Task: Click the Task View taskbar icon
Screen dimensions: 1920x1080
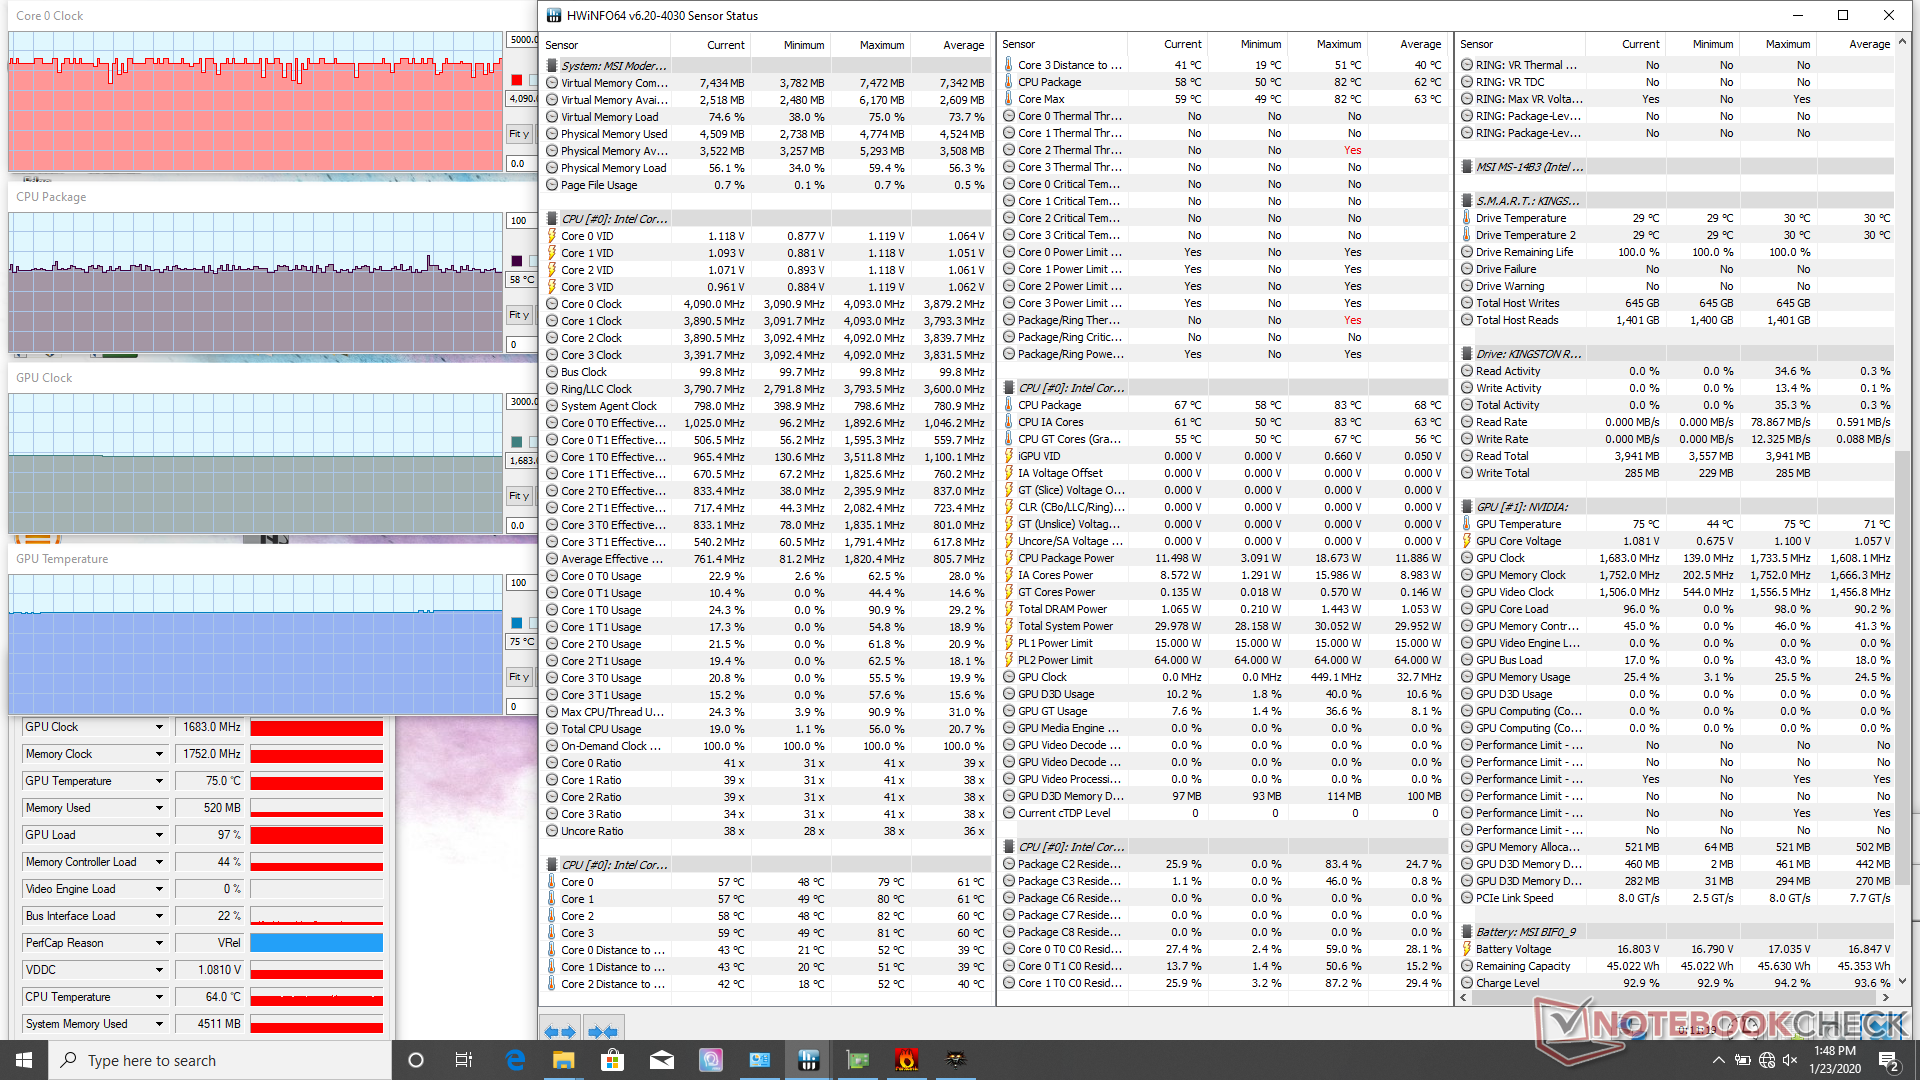Action: pos(464,1060)
